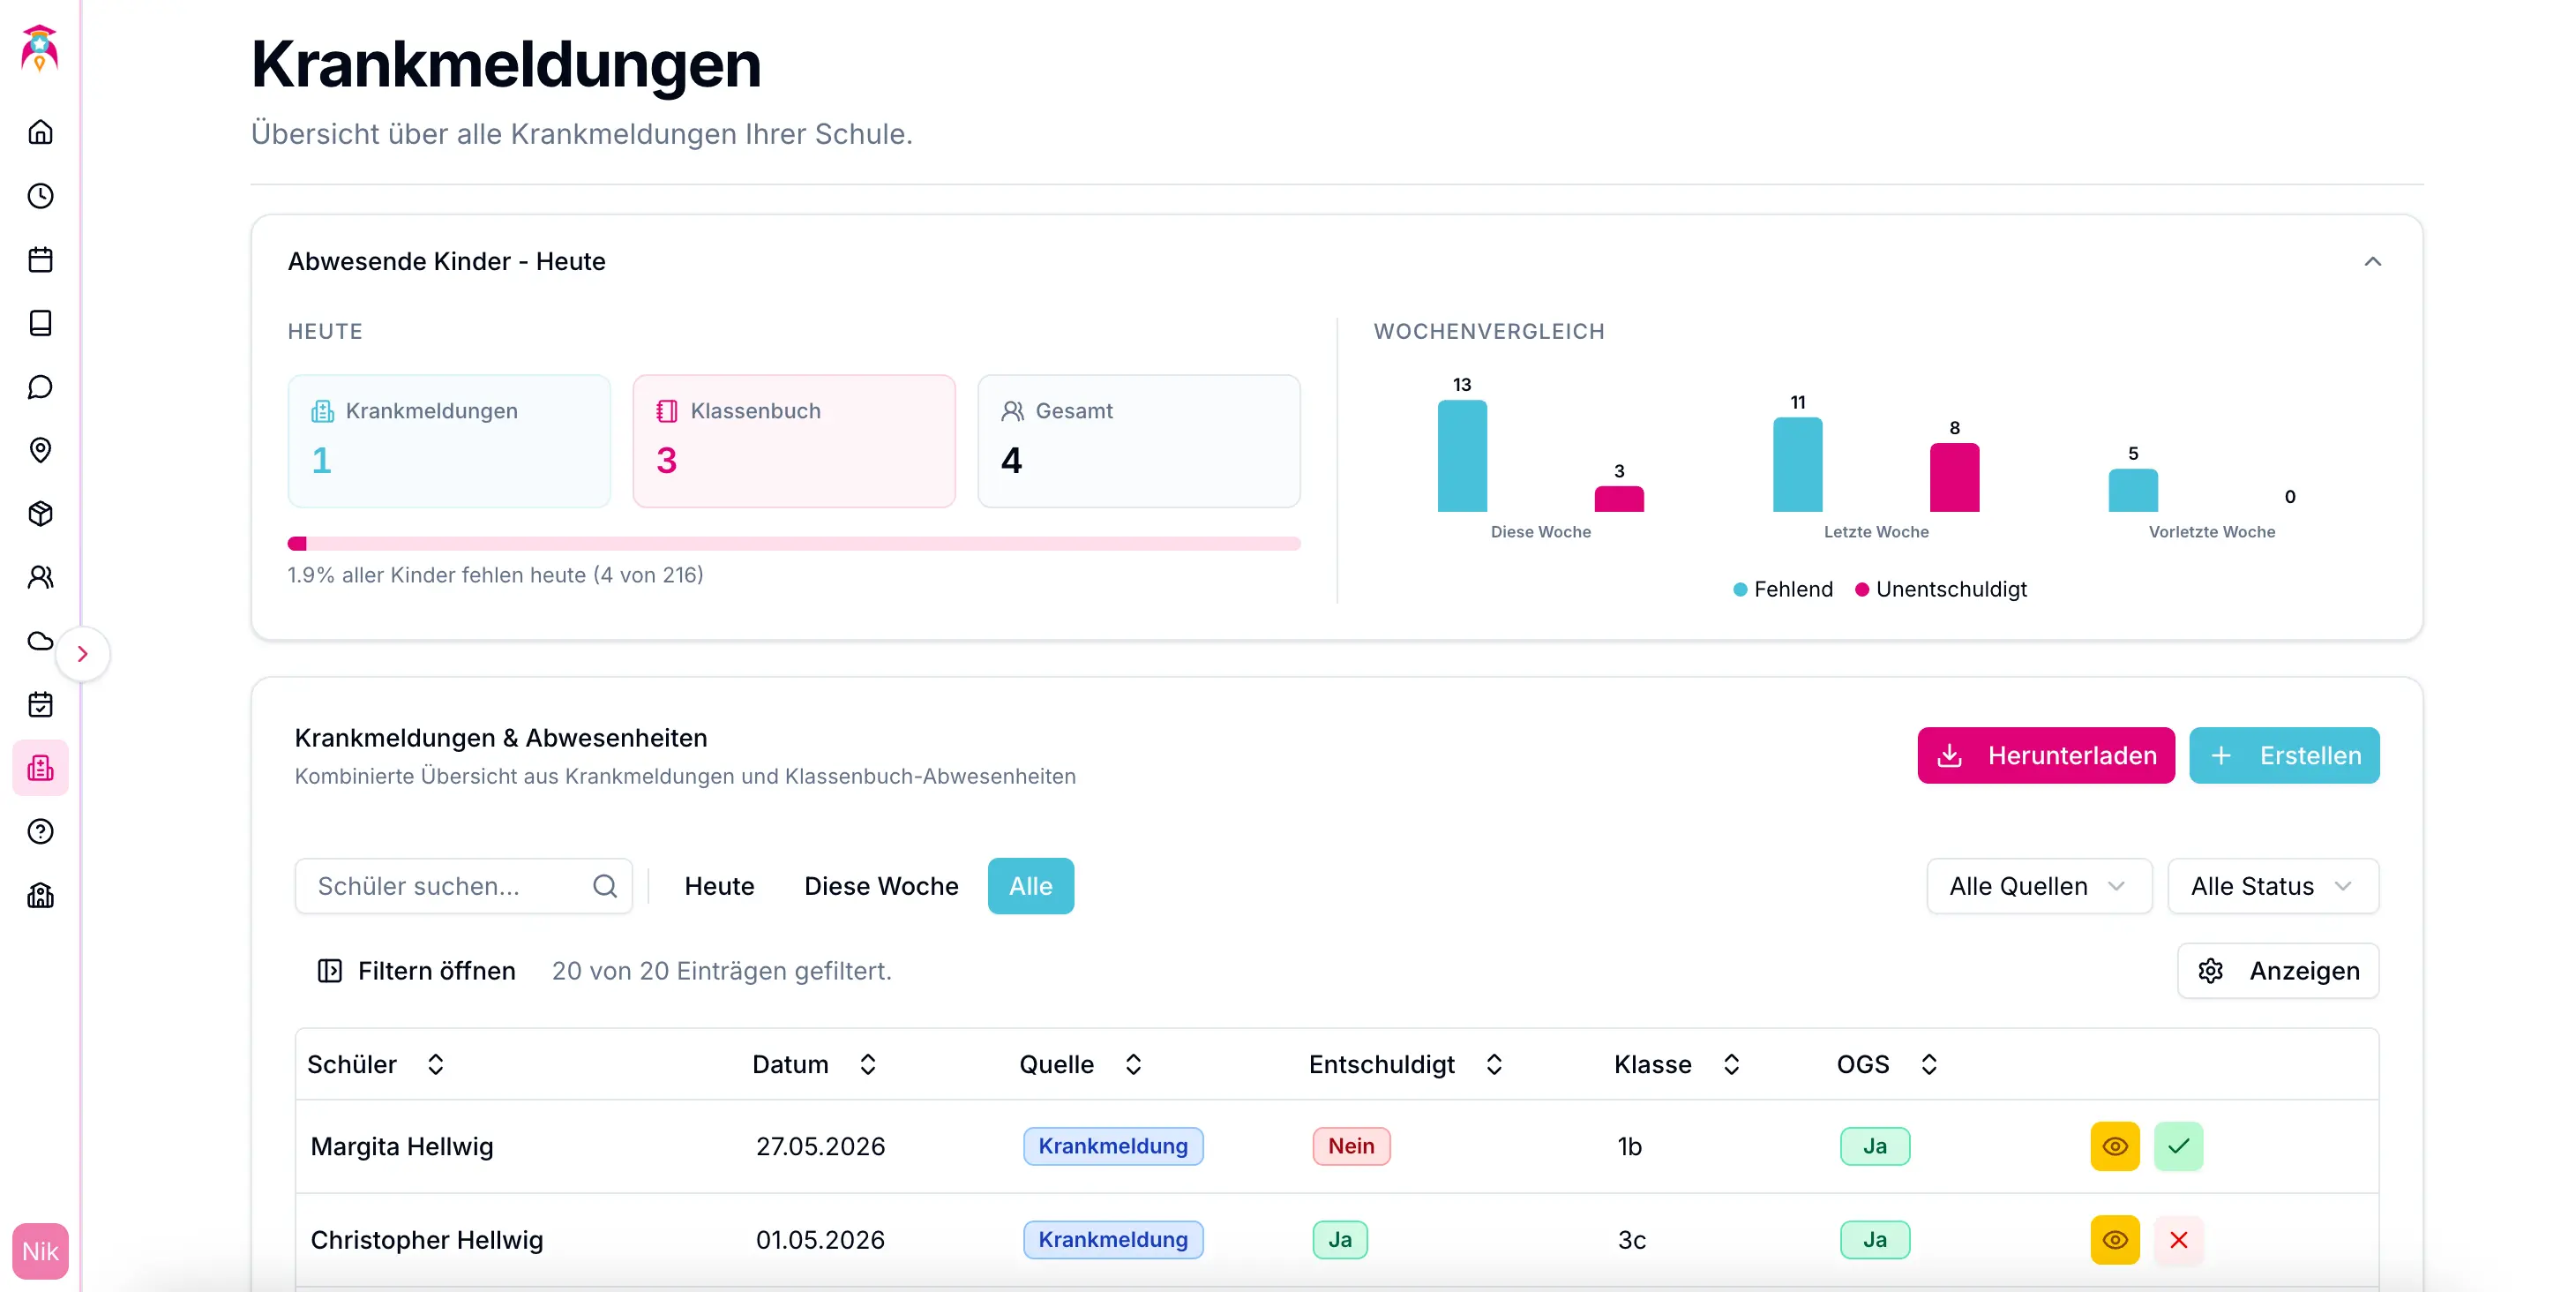Open the cloud icon in sidebar
Viewport: 2576px width, 1292px height.
[x=40, y=641]
